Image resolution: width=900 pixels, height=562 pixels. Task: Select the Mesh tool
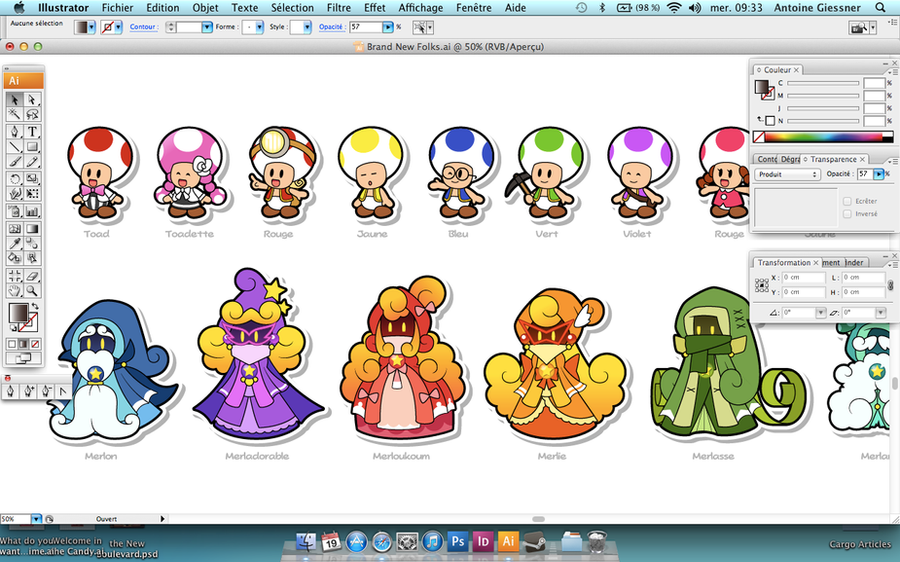pos(14,228)
